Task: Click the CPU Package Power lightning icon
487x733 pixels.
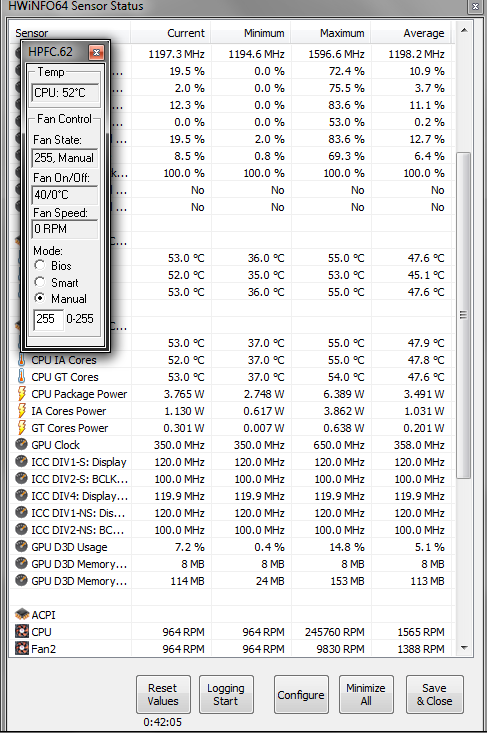Action: coord(21,394)
